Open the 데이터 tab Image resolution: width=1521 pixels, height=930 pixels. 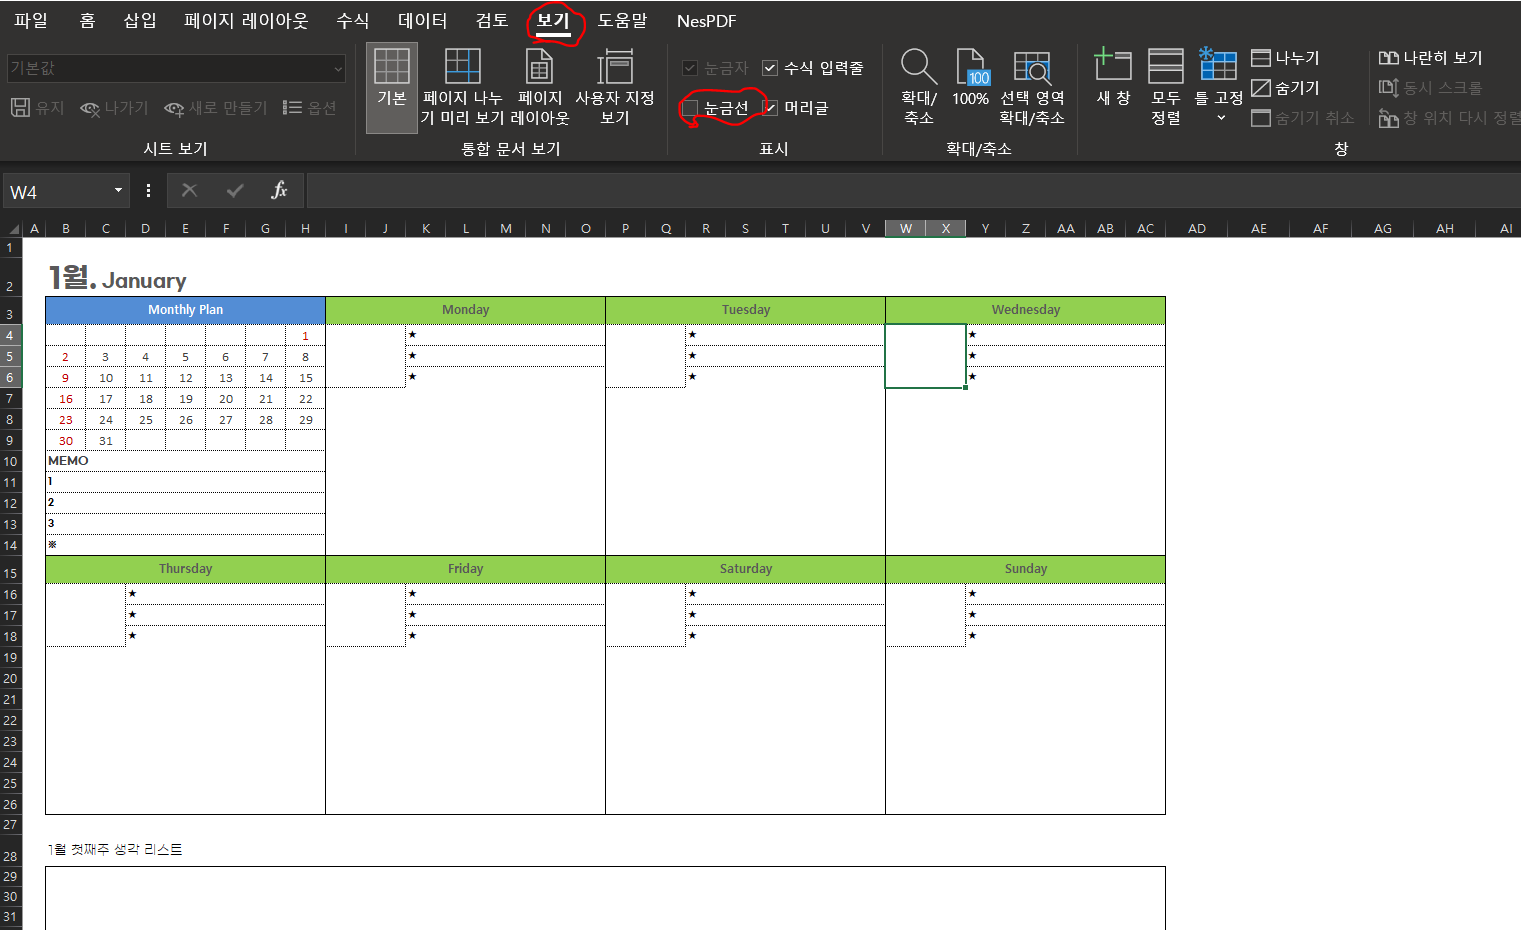[x=422, y=20]
